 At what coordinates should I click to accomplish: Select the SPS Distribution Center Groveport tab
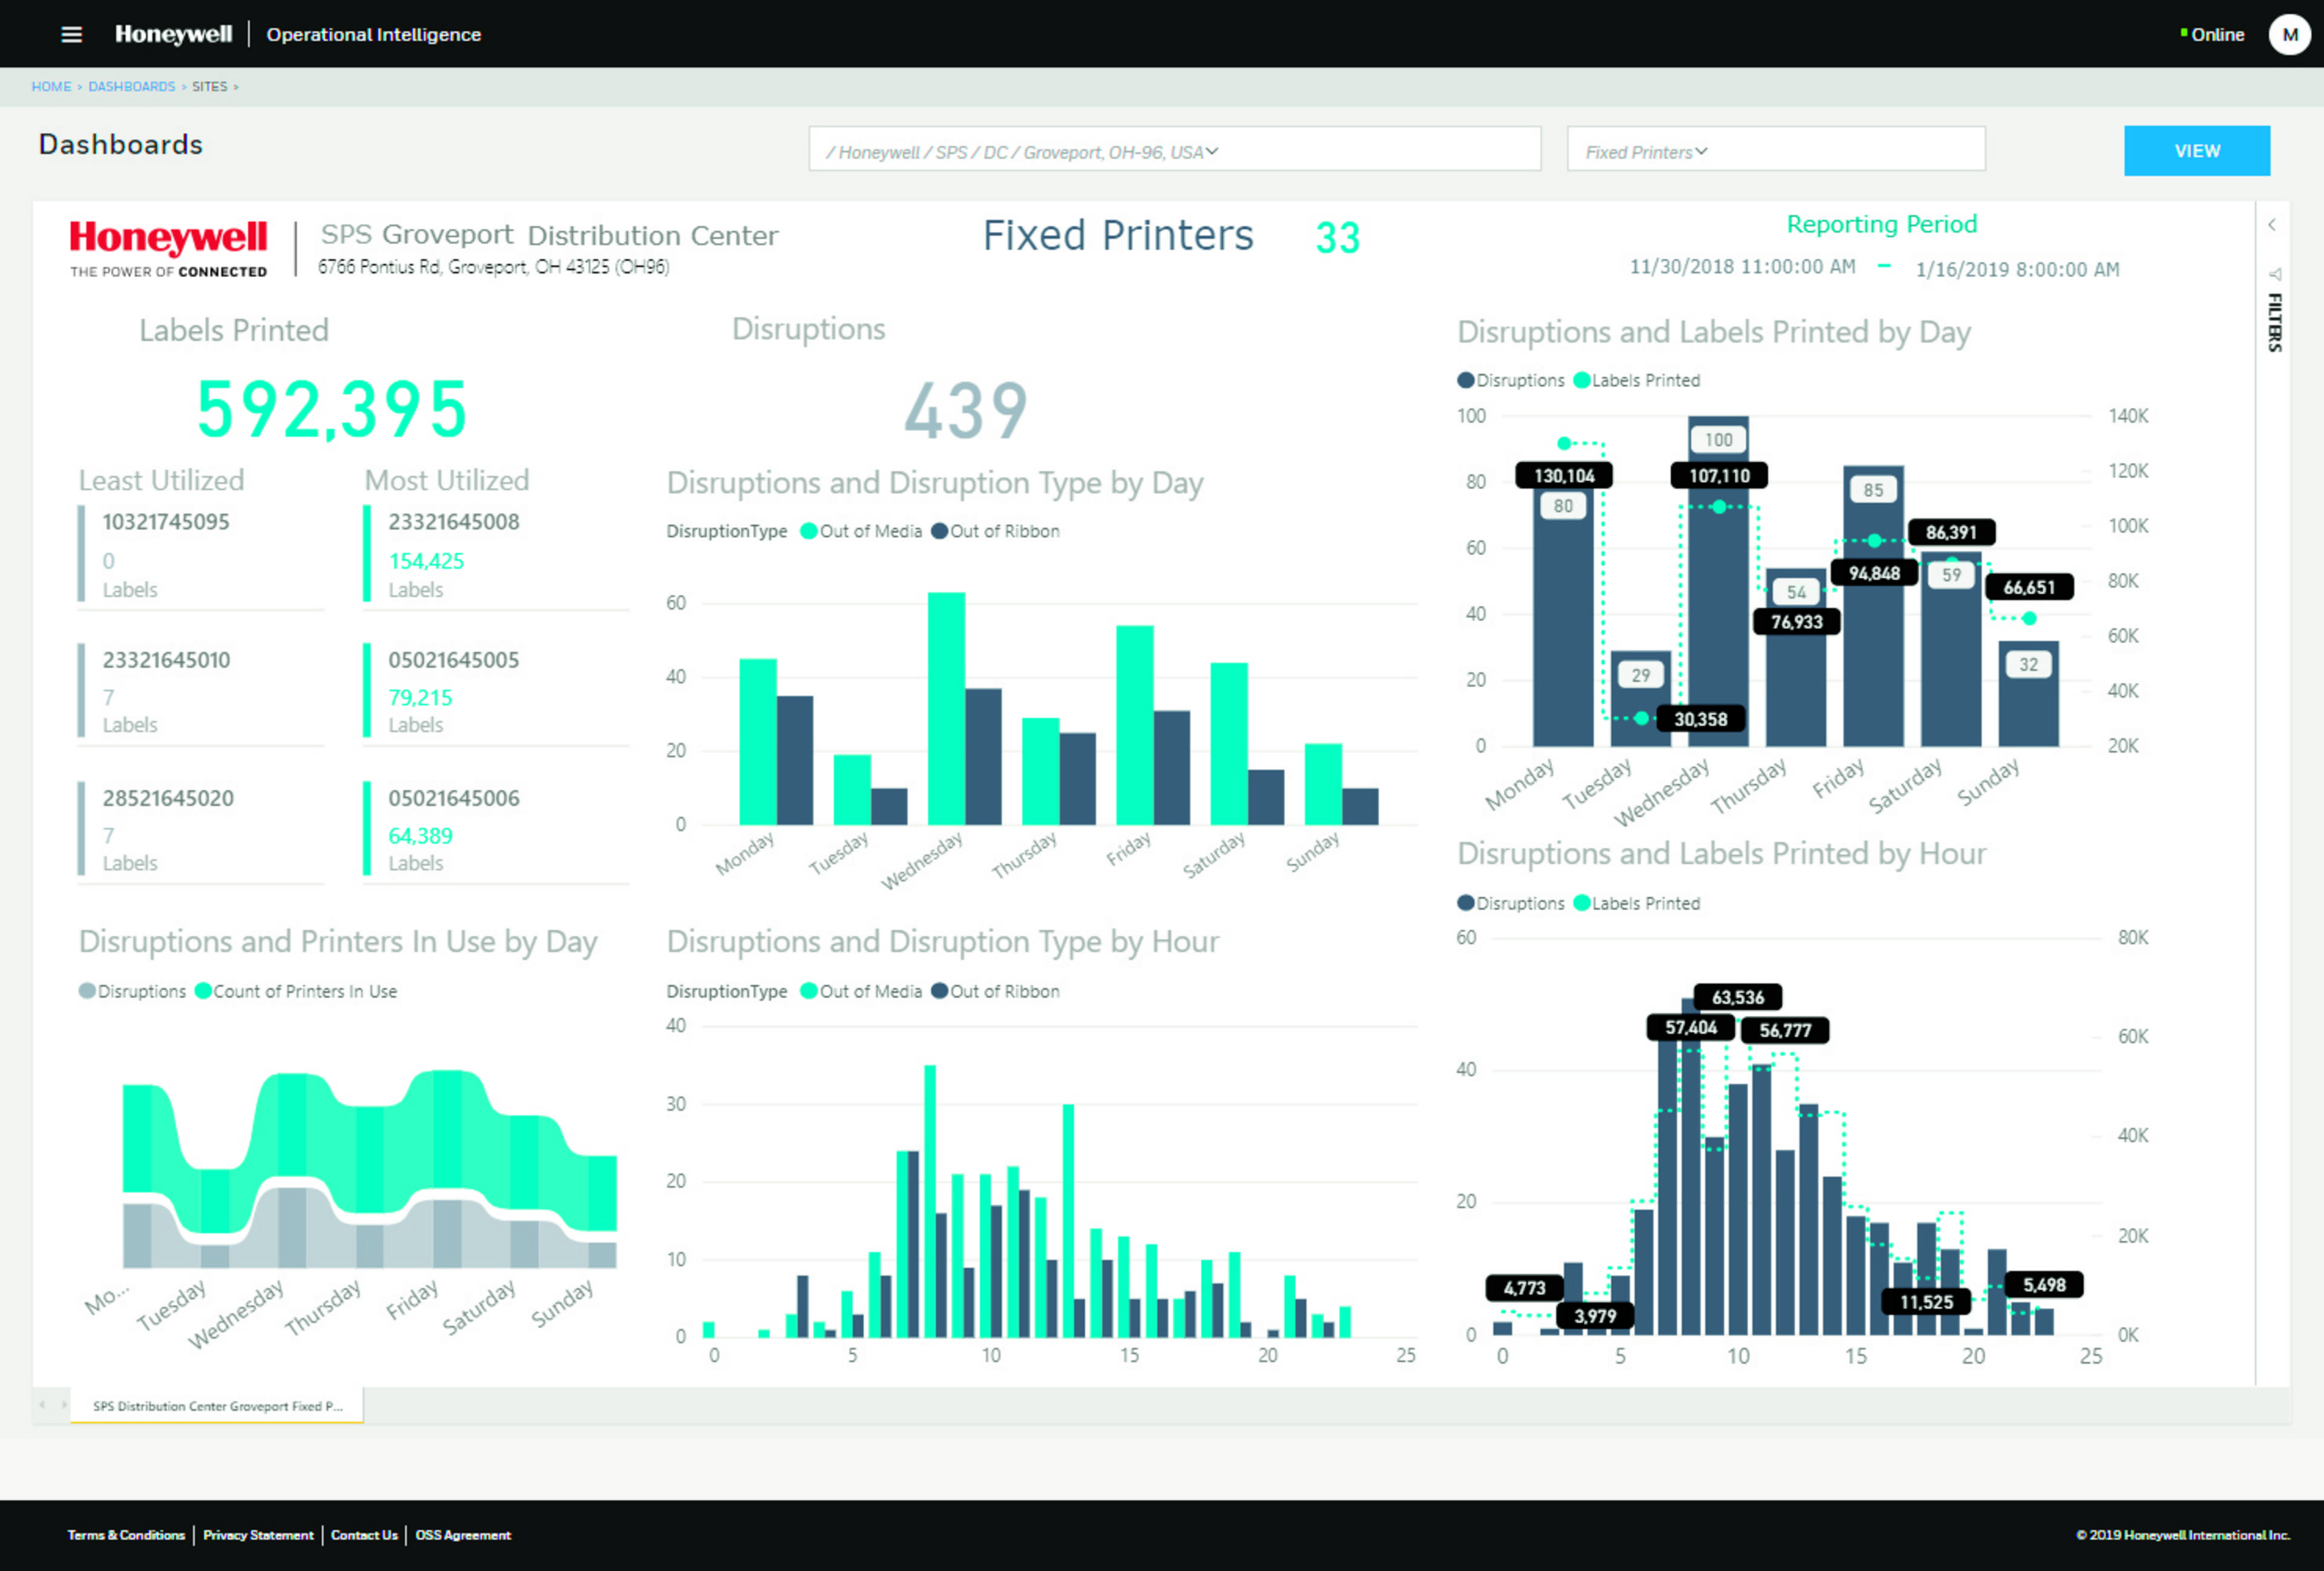click(217, 1405)
